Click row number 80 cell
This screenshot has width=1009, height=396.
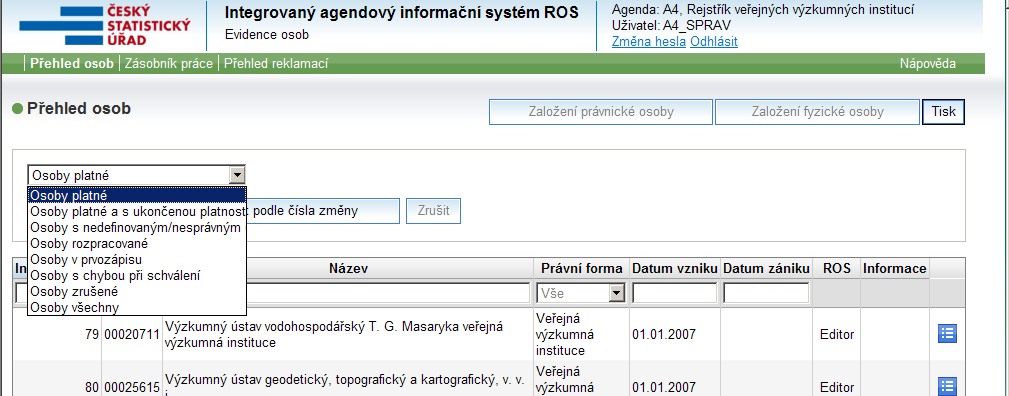(91, 388)
